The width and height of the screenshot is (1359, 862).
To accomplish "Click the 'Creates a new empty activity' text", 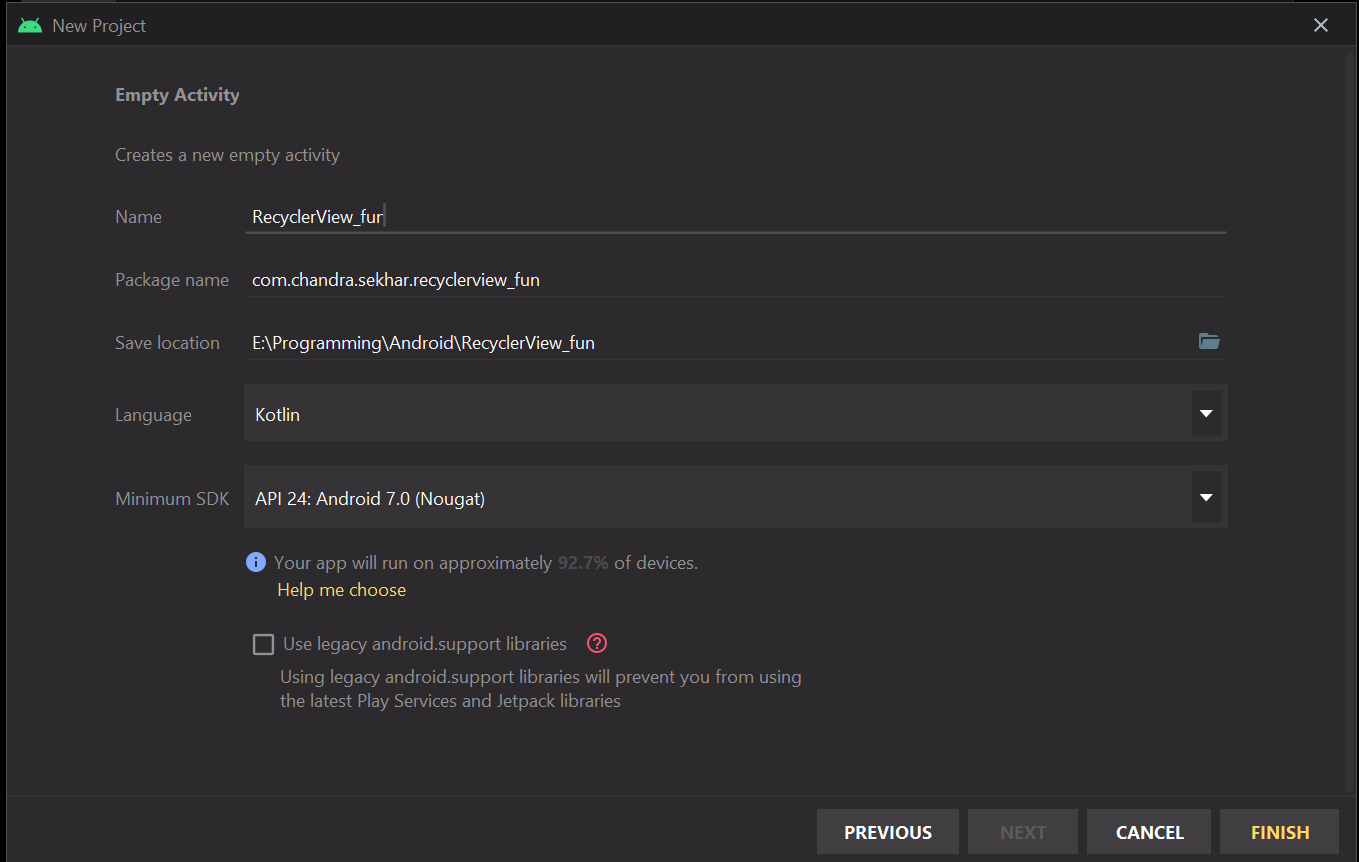I will click(227, 155).
